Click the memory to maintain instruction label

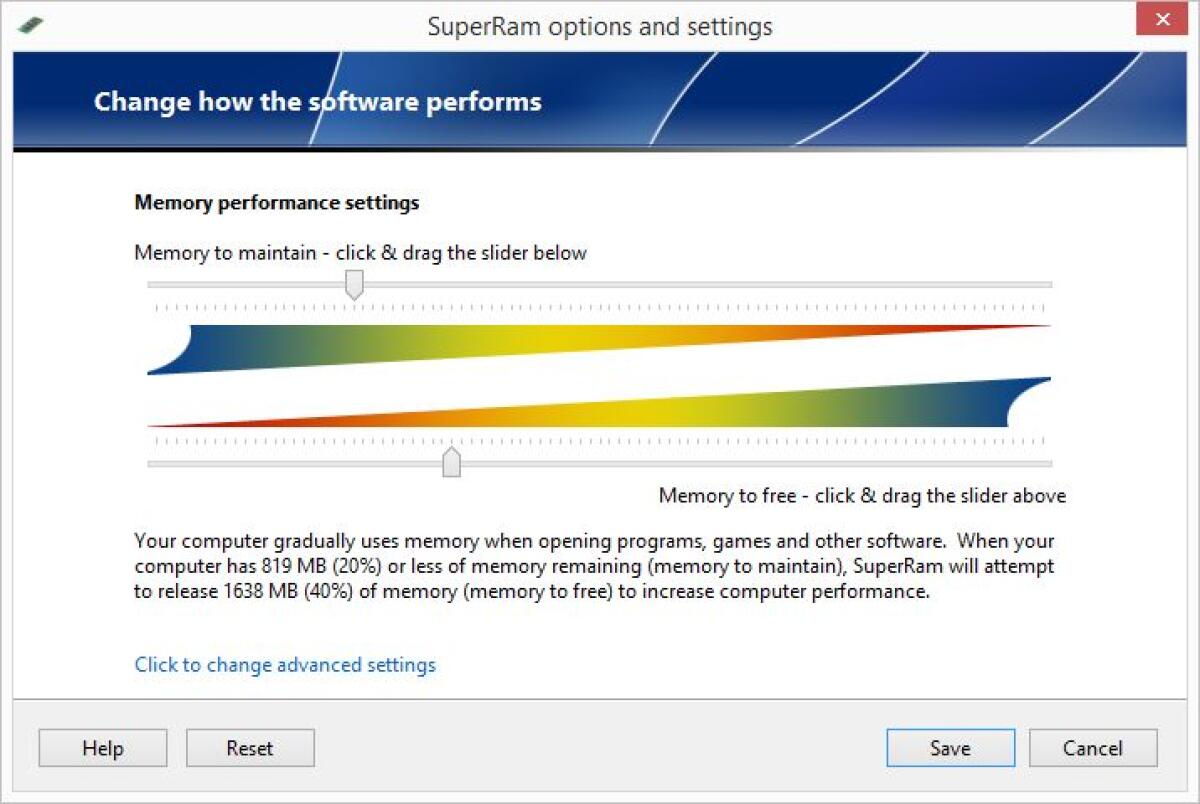(x=360, y=253)
